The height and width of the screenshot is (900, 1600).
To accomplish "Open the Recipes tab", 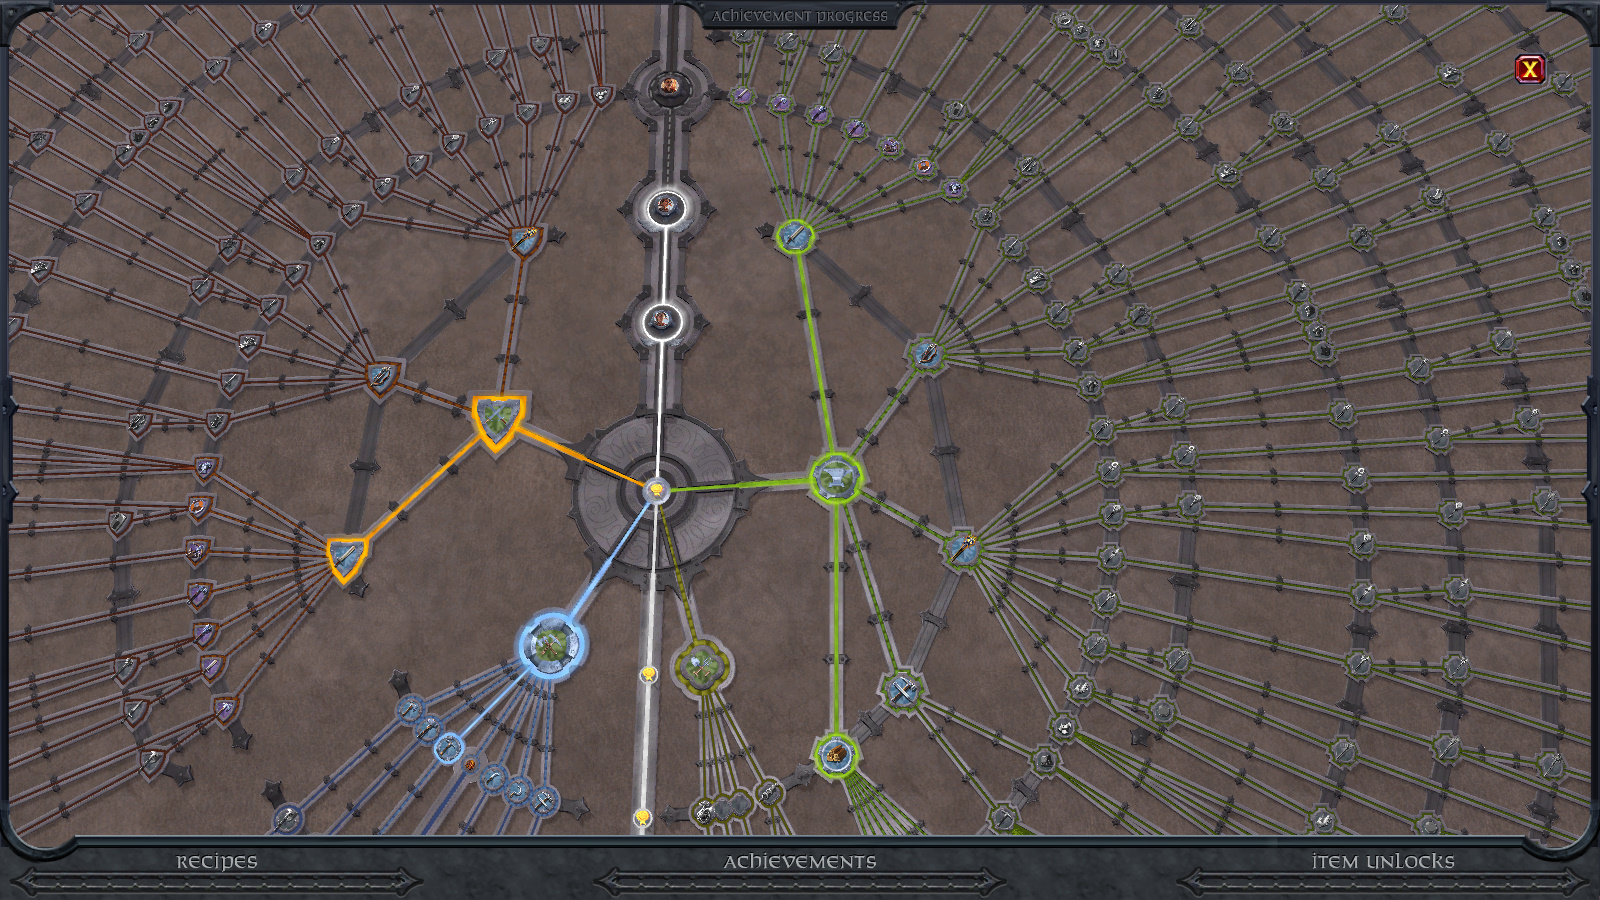I will [217, 861].
